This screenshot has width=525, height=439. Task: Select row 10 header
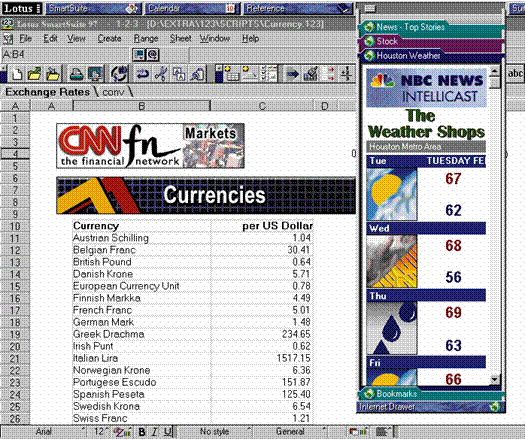15,226
